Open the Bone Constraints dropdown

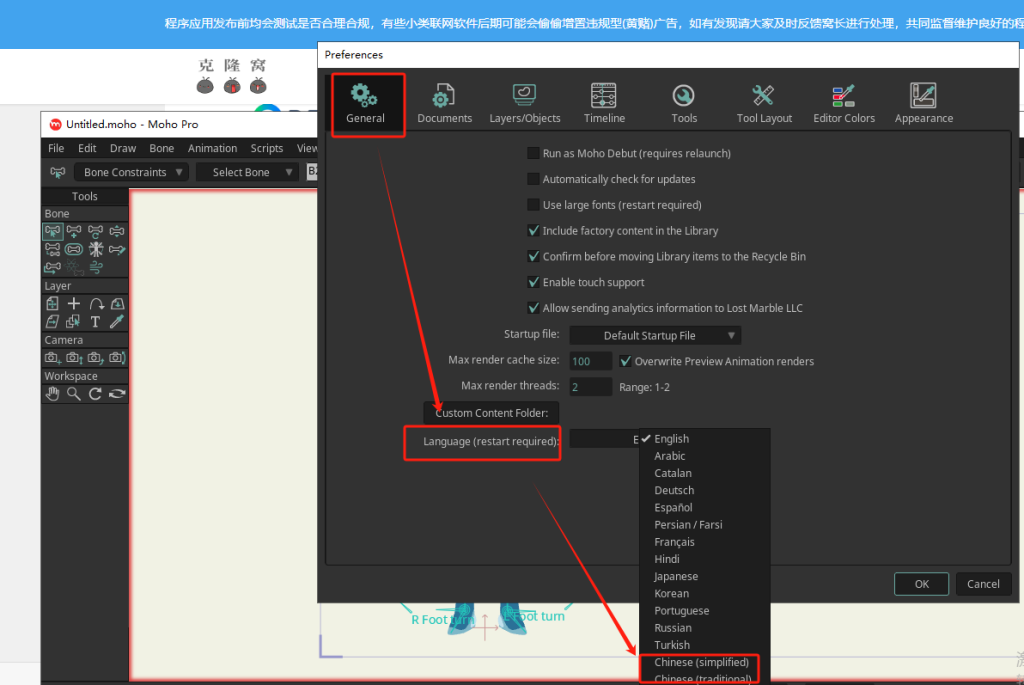(132, 172)
